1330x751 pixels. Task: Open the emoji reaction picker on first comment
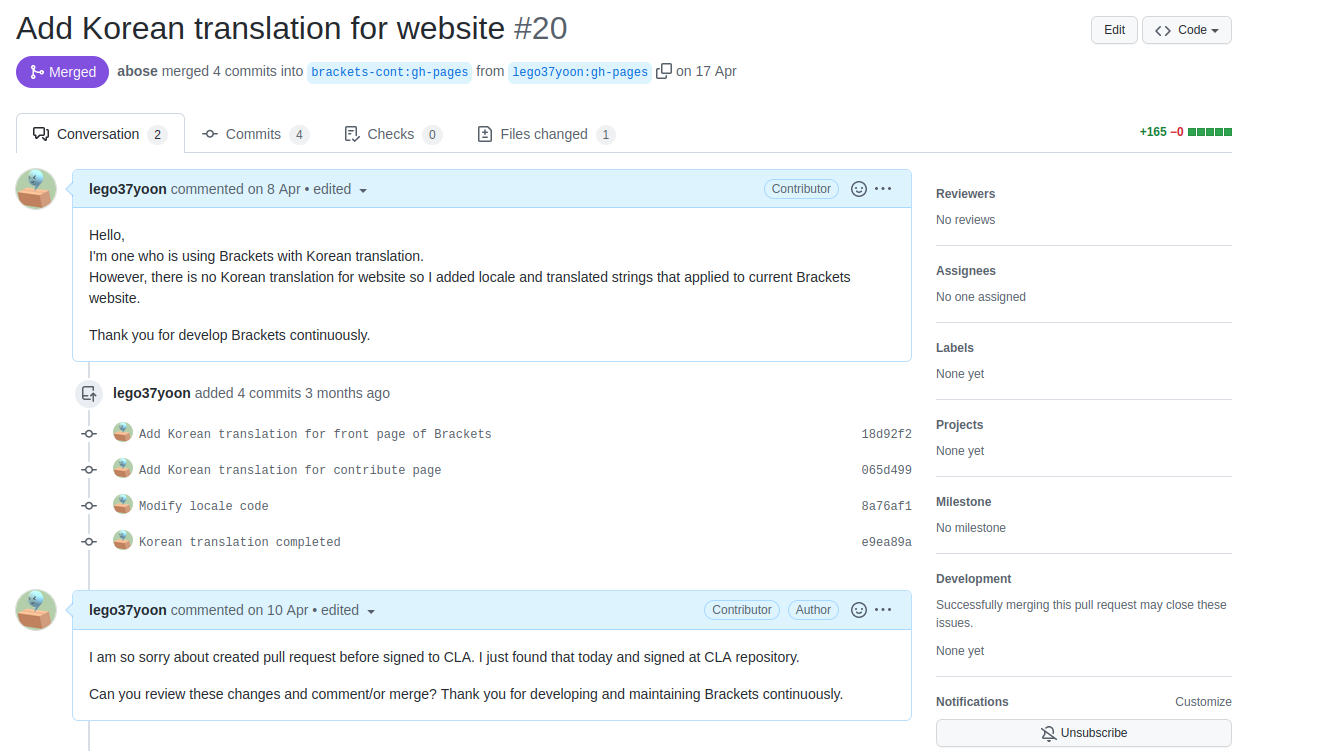coord(858,188)
